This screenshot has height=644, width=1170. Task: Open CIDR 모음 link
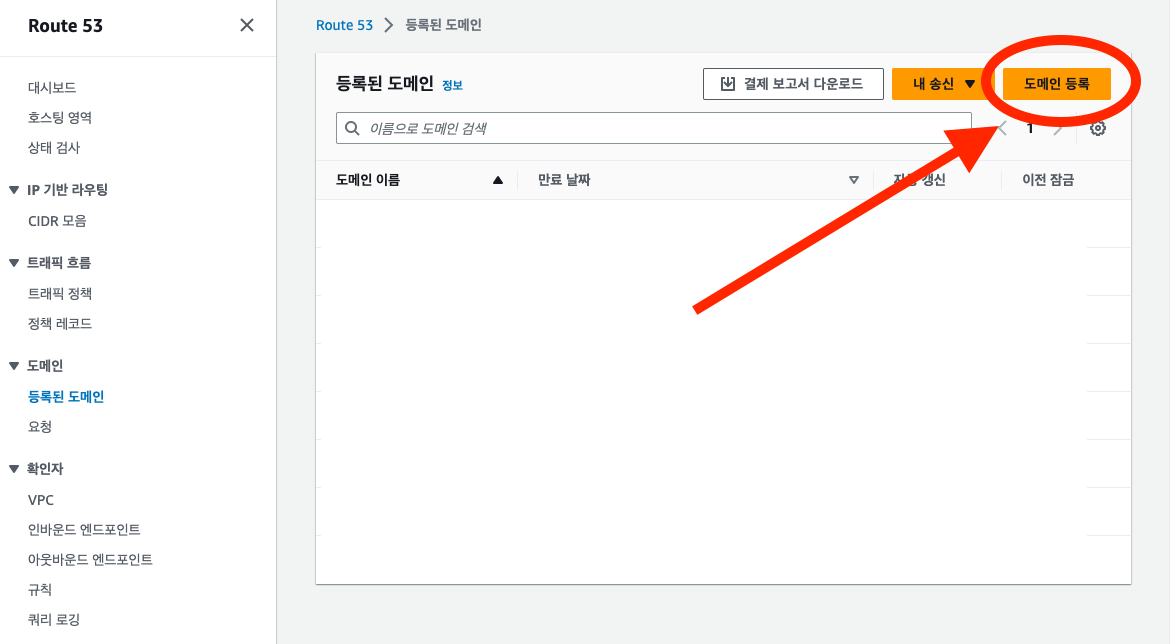[x=57, y=221]
